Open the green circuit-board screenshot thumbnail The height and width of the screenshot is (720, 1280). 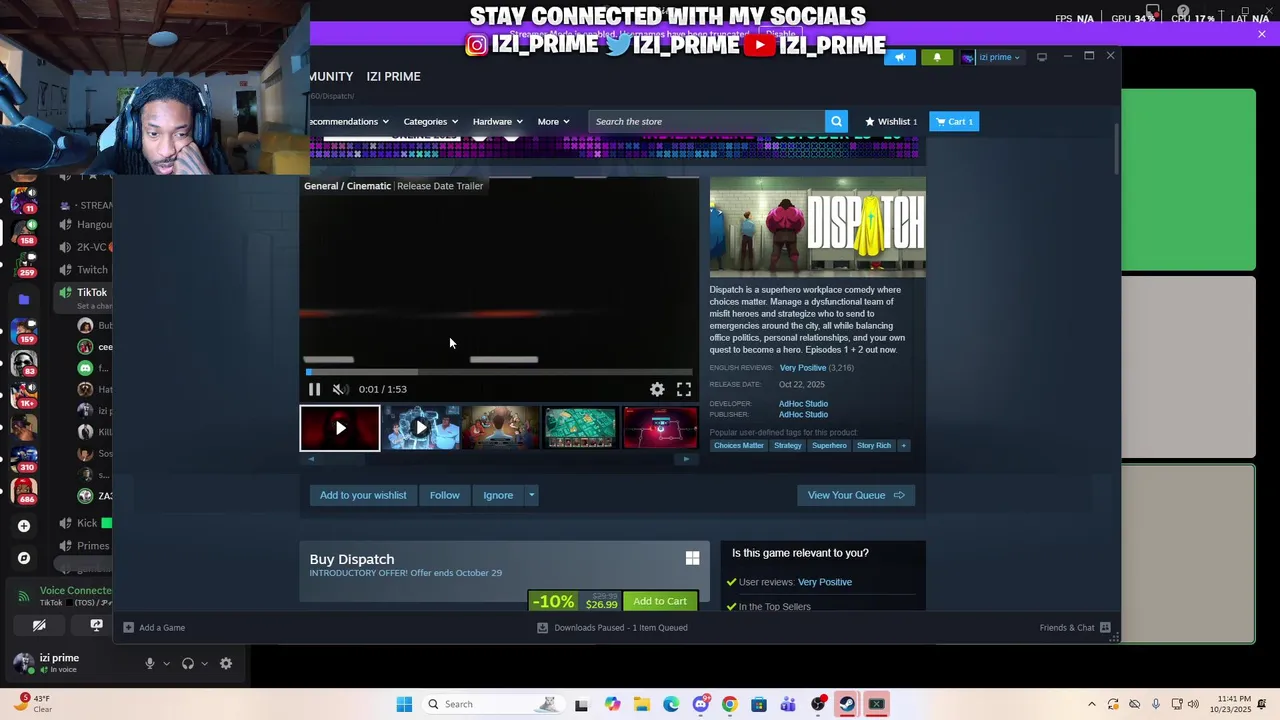tap(581, 428)
